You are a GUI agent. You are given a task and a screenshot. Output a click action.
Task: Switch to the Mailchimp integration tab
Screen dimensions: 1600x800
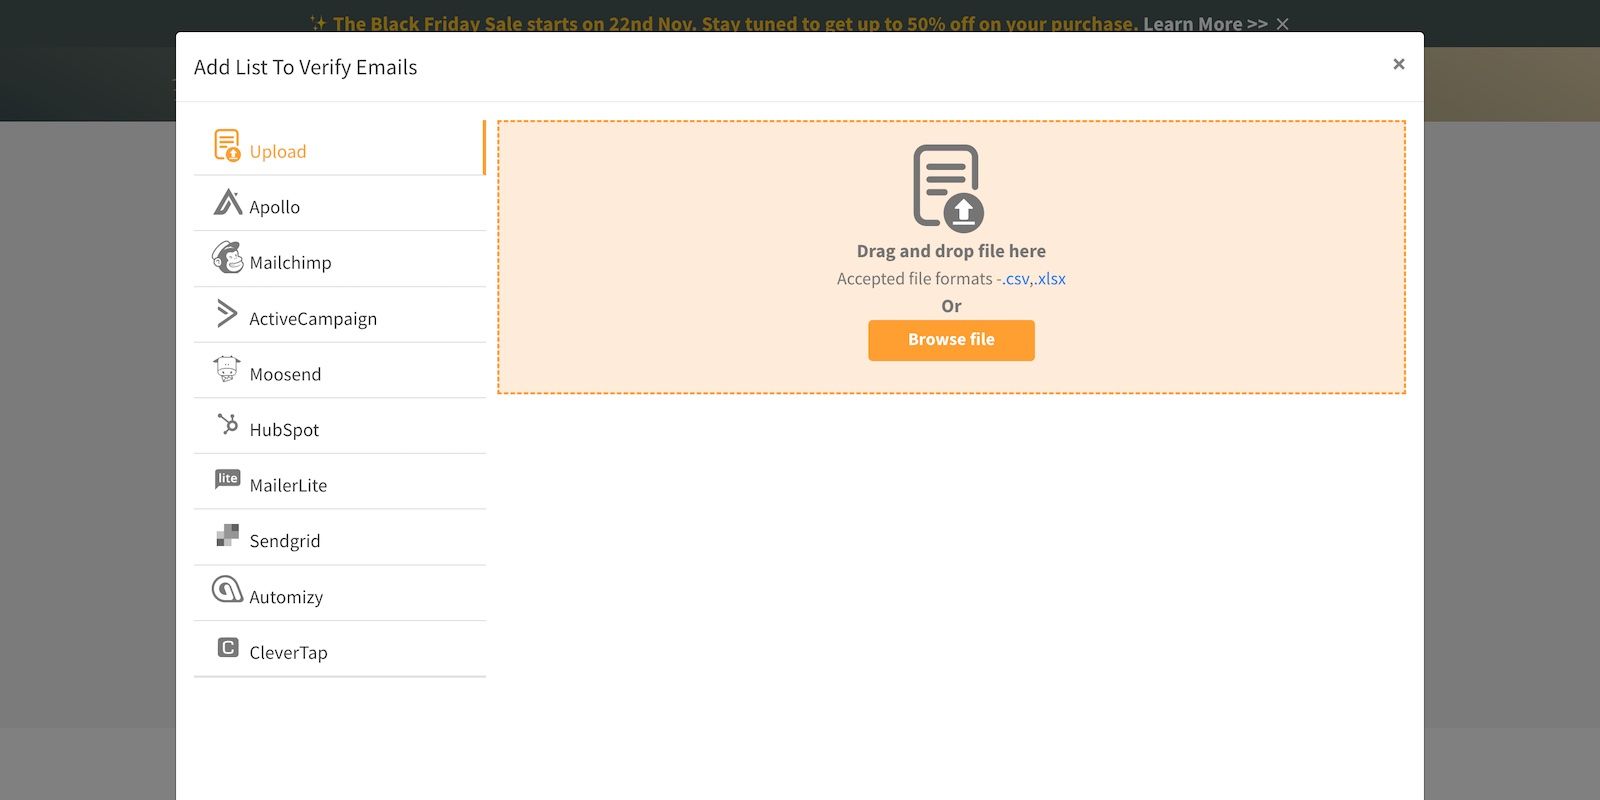coord(340,260)
